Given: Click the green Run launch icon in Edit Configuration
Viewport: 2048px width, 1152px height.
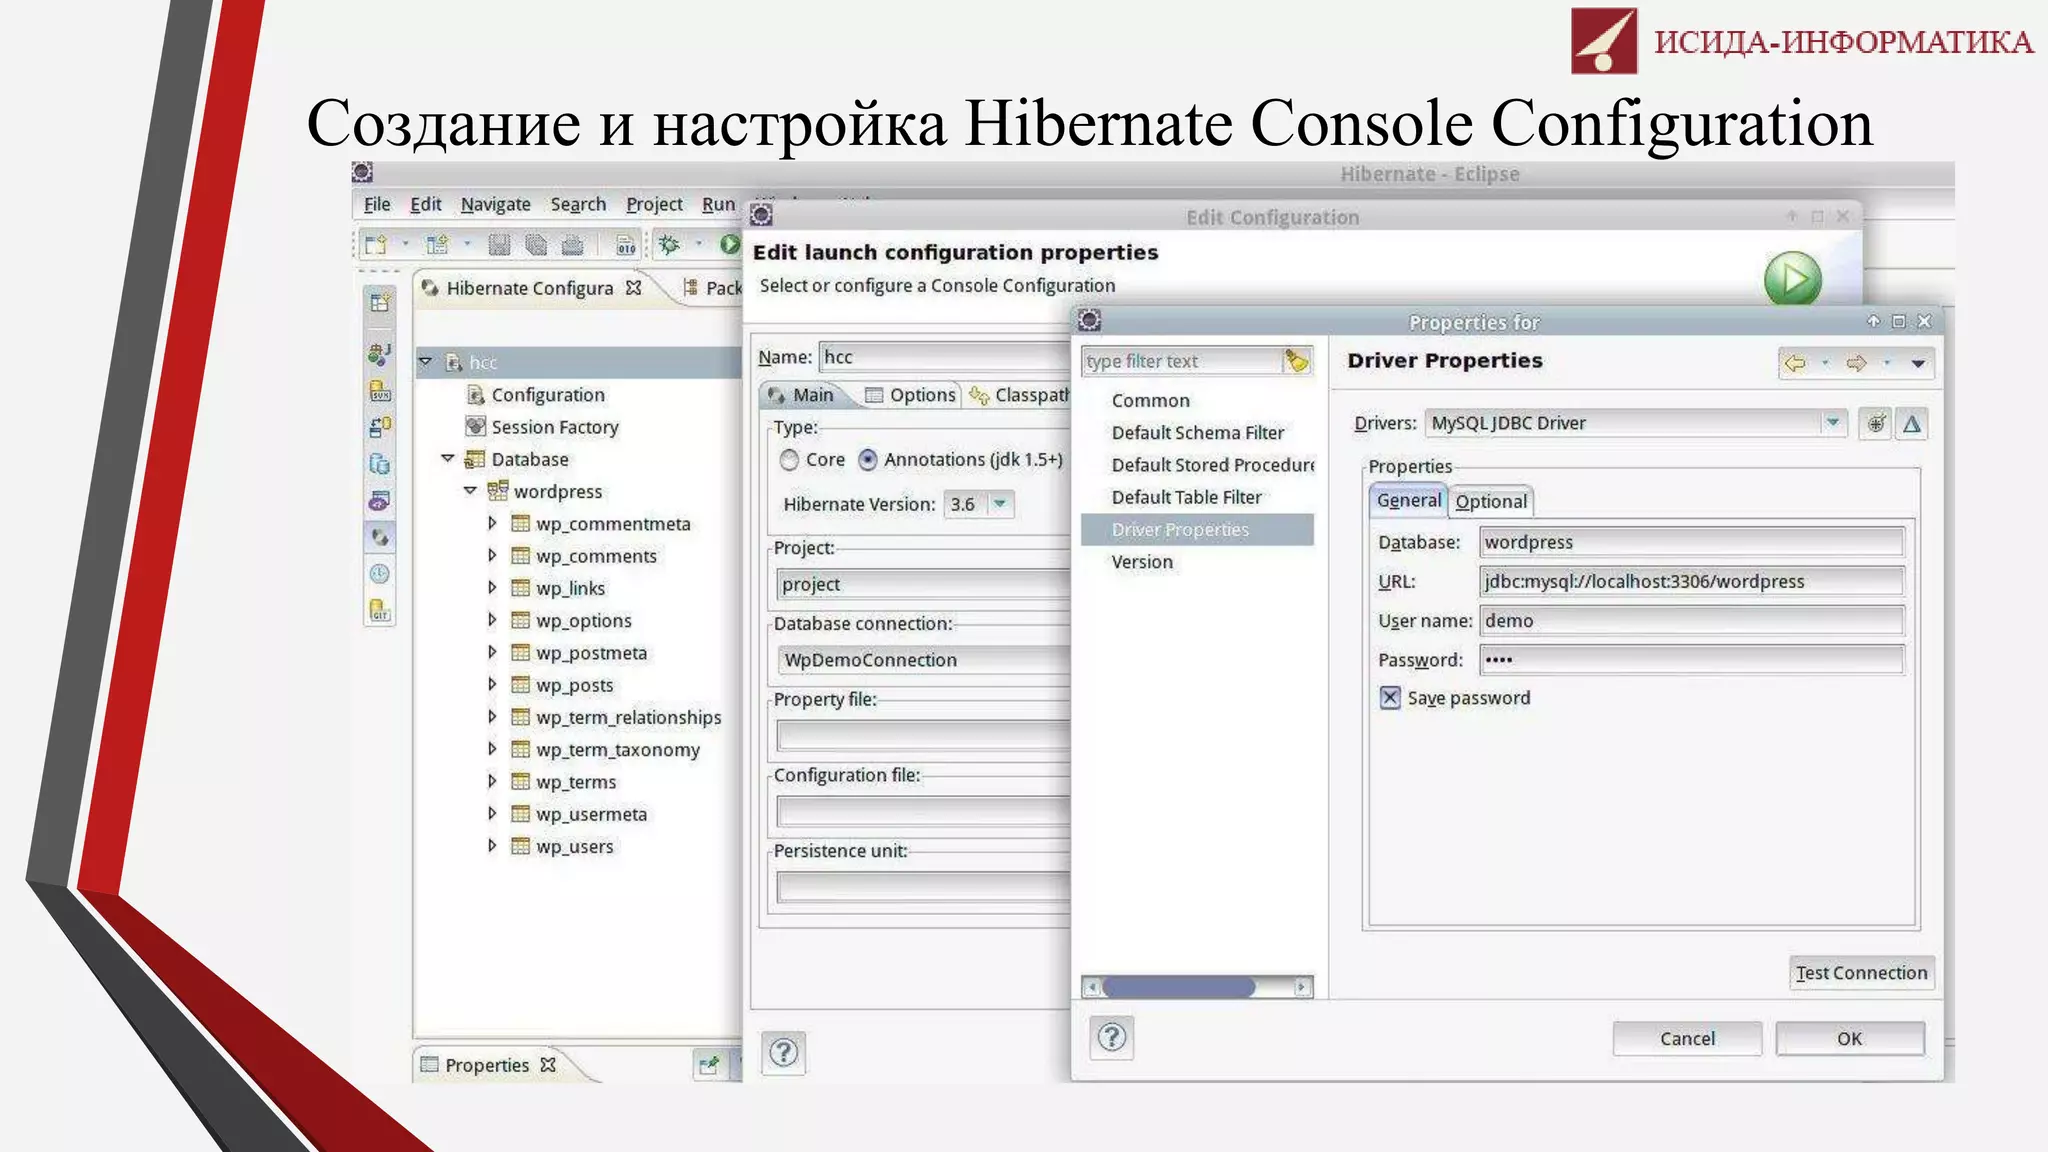Looking at the screenshot, I should click(1792, 279).
